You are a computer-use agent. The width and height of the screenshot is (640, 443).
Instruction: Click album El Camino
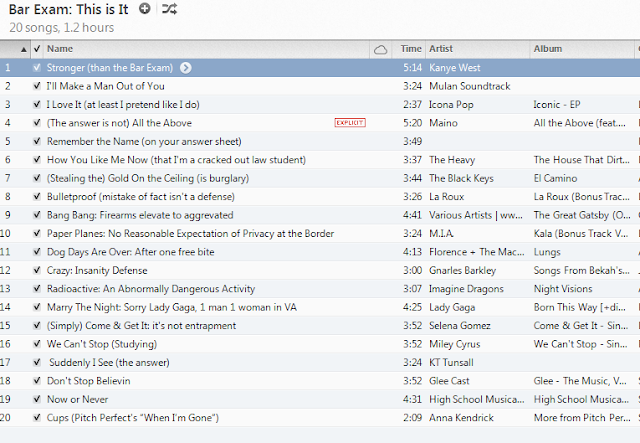click(556, 178)
